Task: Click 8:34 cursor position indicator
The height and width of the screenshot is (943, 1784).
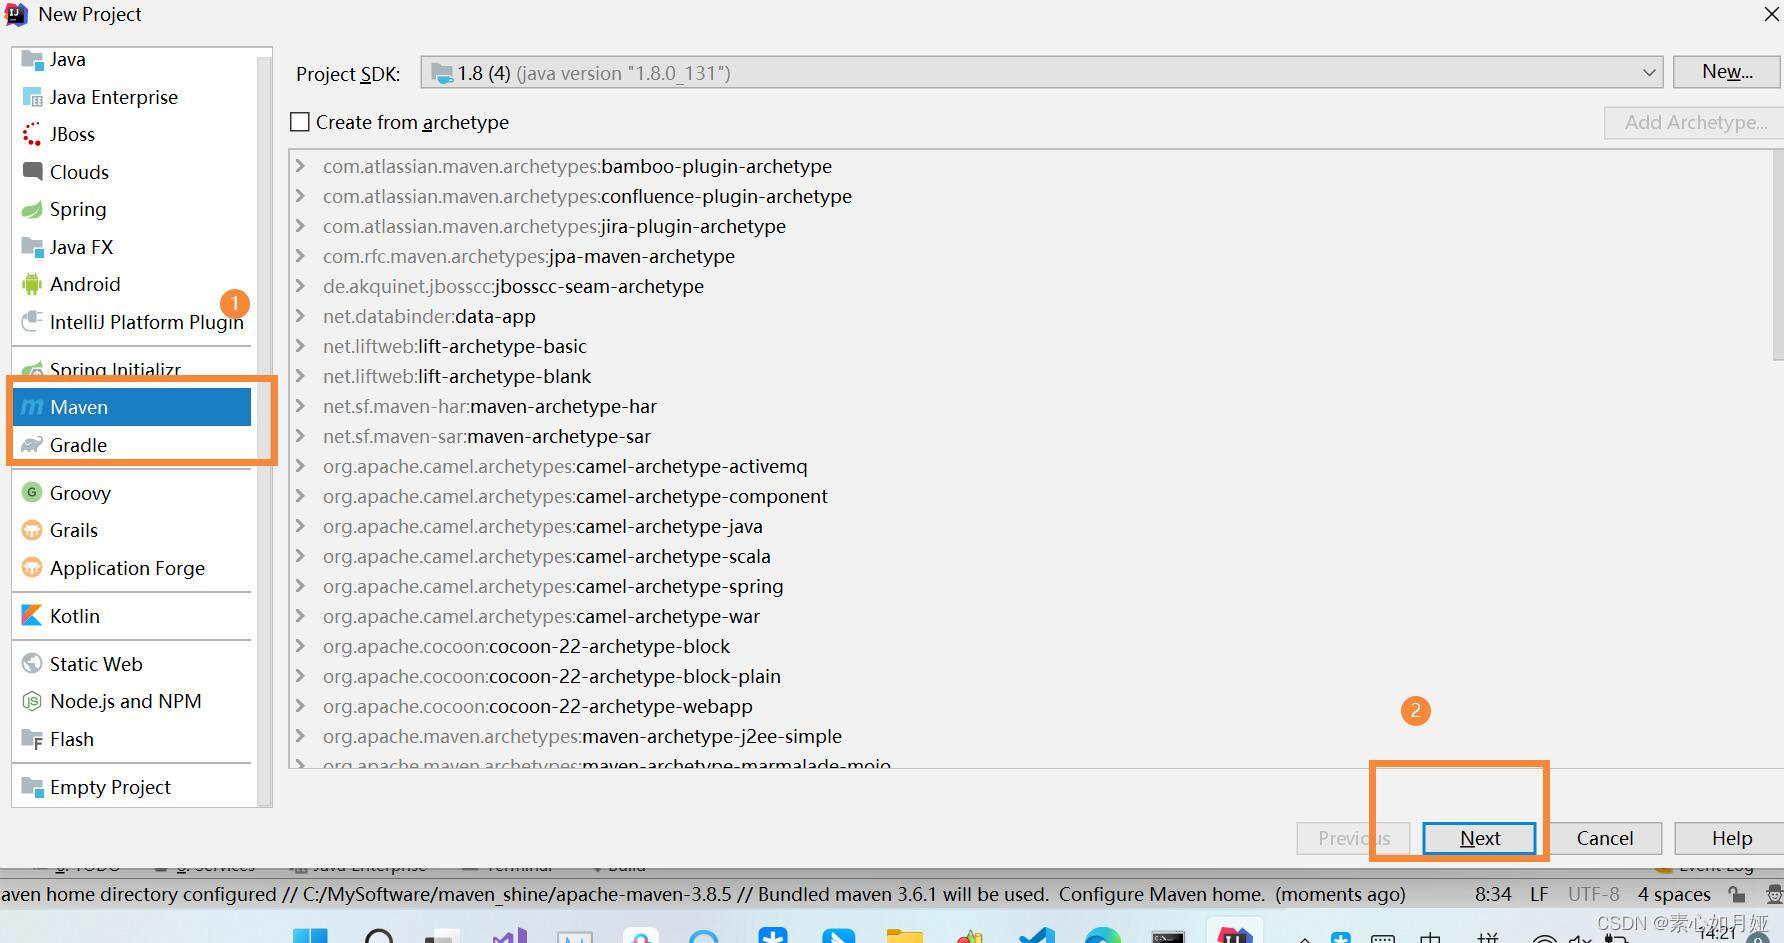Action: click(1493, 894)
